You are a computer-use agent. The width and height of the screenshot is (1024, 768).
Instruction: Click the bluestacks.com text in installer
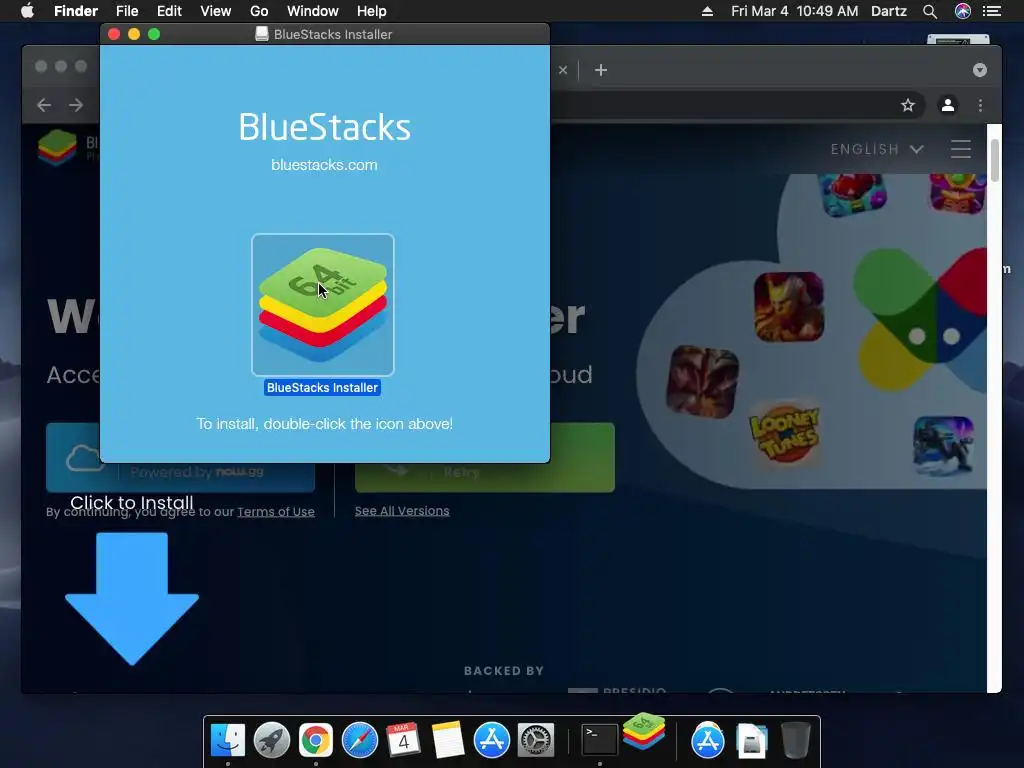(x=324, y=165)
